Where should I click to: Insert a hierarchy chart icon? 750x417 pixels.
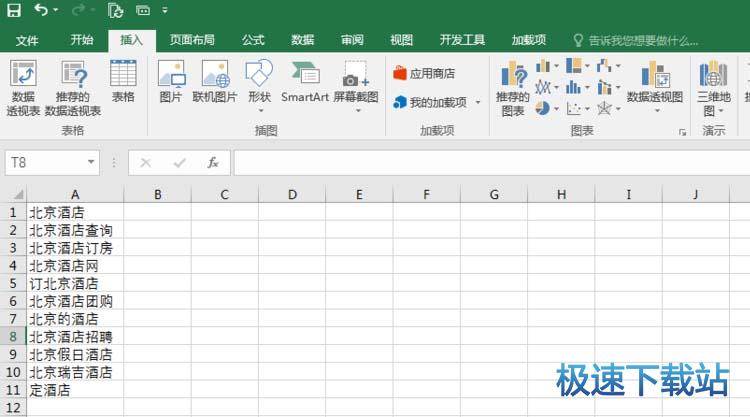point(574,66)
